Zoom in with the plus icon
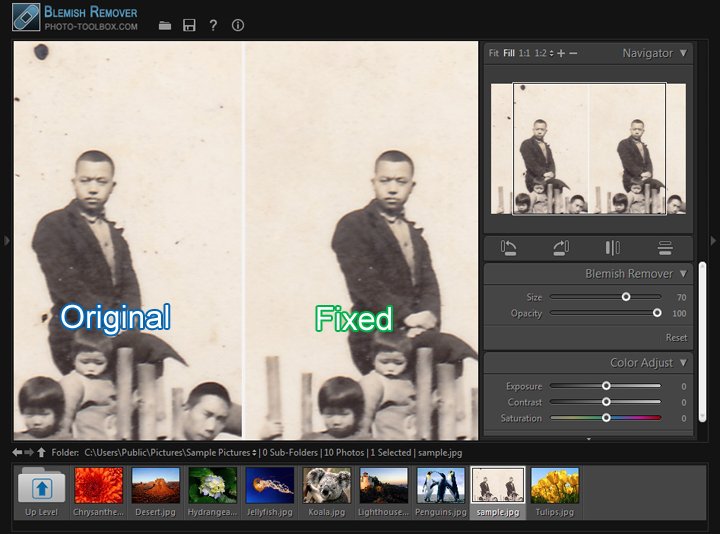 point(560,53)
